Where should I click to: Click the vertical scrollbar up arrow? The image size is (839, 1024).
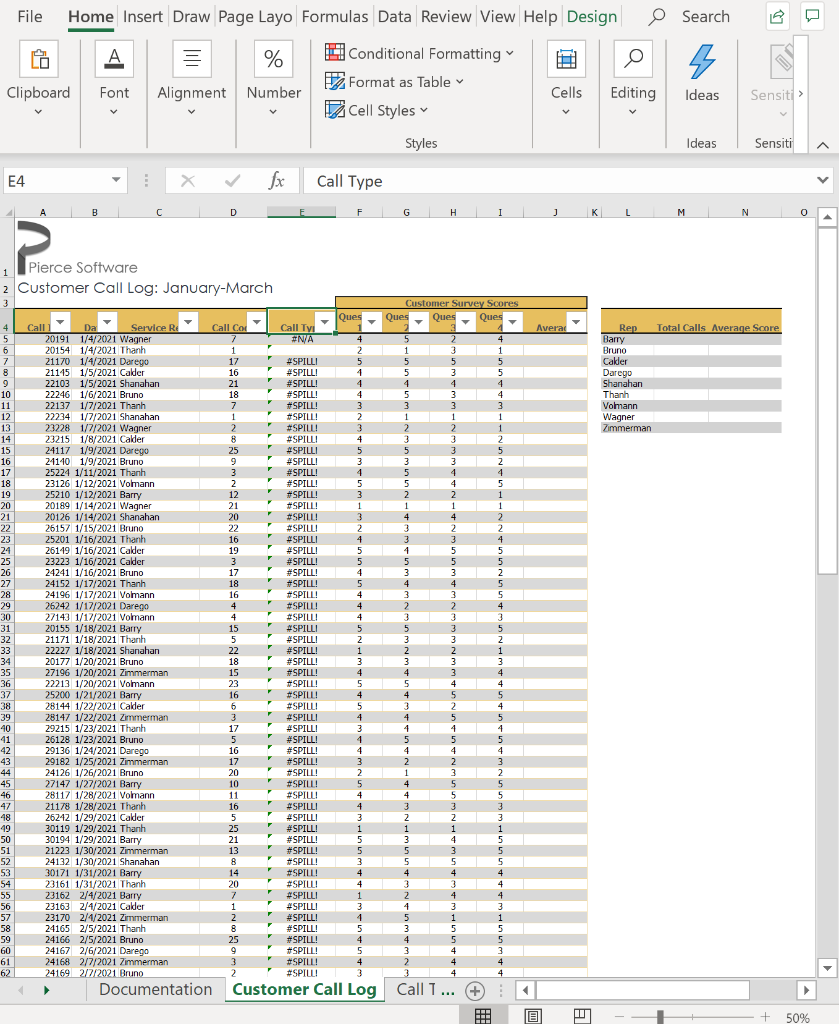(827, 217)
